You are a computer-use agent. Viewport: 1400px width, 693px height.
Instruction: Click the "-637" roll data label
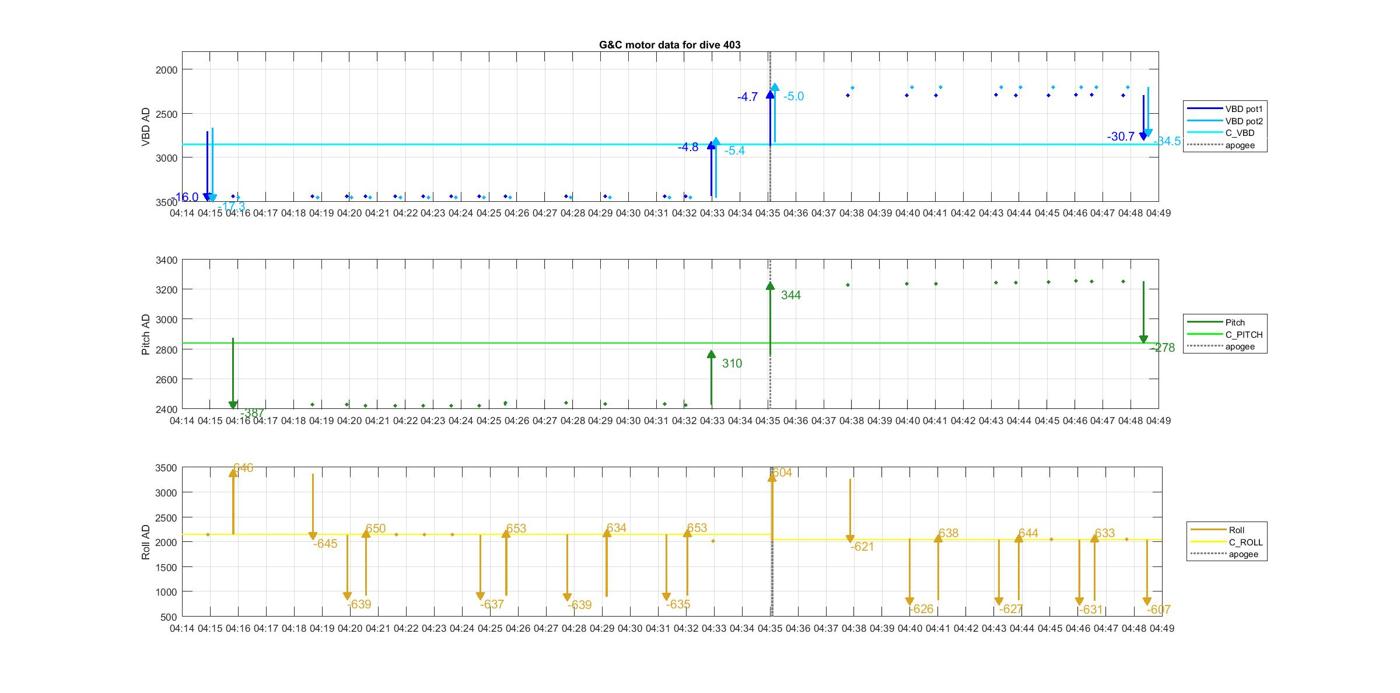coord(492,605)
